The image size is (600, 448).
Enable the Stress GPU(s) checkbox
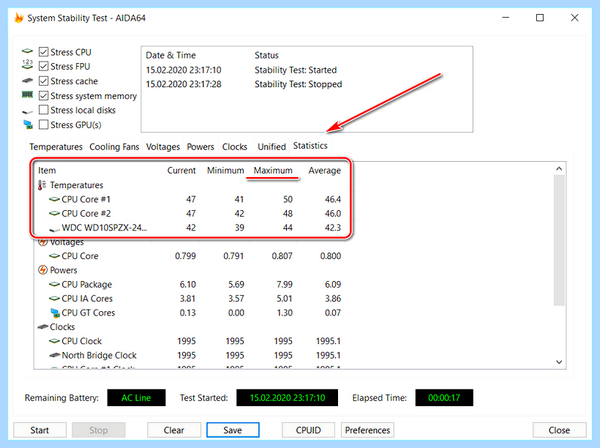tap(44, 124)
